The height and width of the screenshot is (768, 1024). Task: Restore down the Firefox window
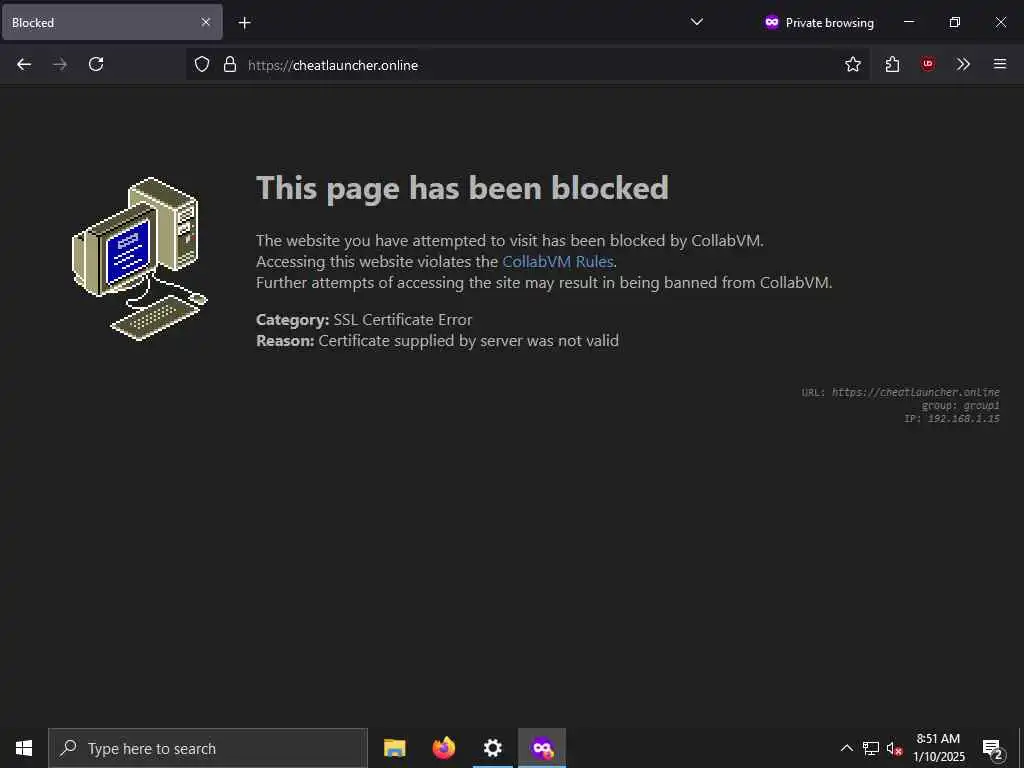[x=954, y=22]
